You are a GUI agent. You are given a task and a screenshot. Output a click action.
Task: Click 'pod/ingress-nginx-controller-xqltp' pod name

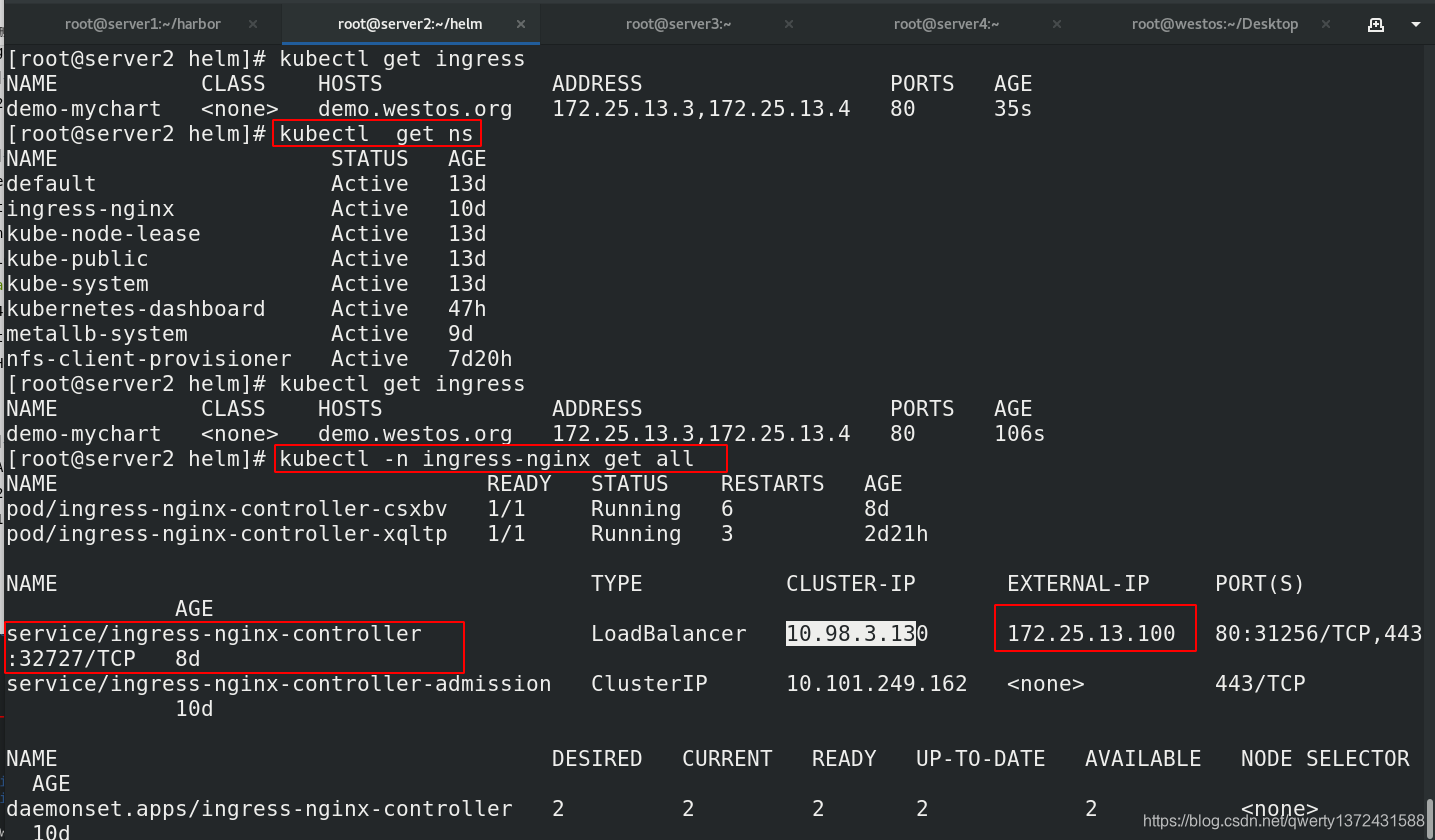tap(227, 534)
